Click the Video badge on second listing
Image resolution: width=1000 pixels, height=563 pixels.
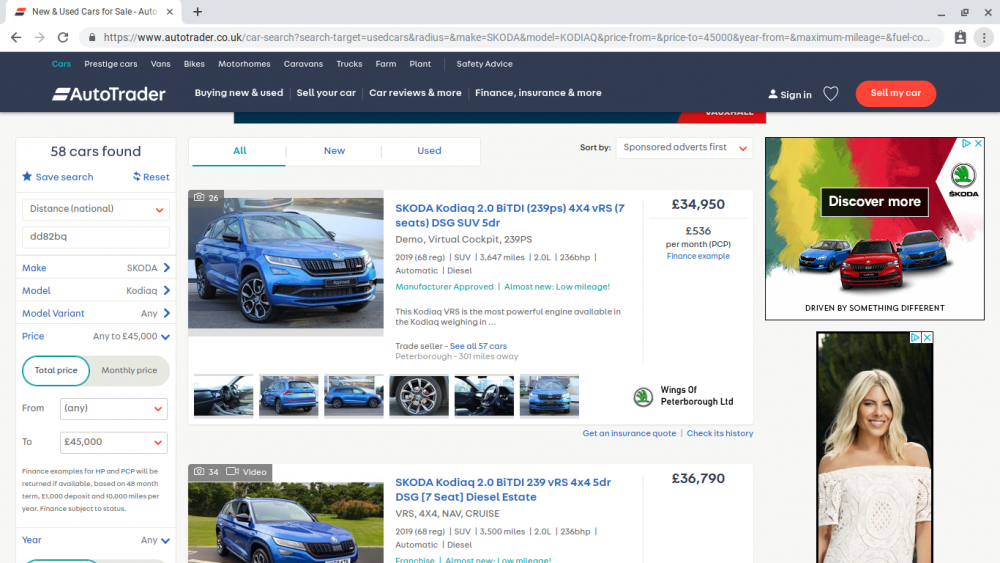pyautogui.click(x=247, y=472)
